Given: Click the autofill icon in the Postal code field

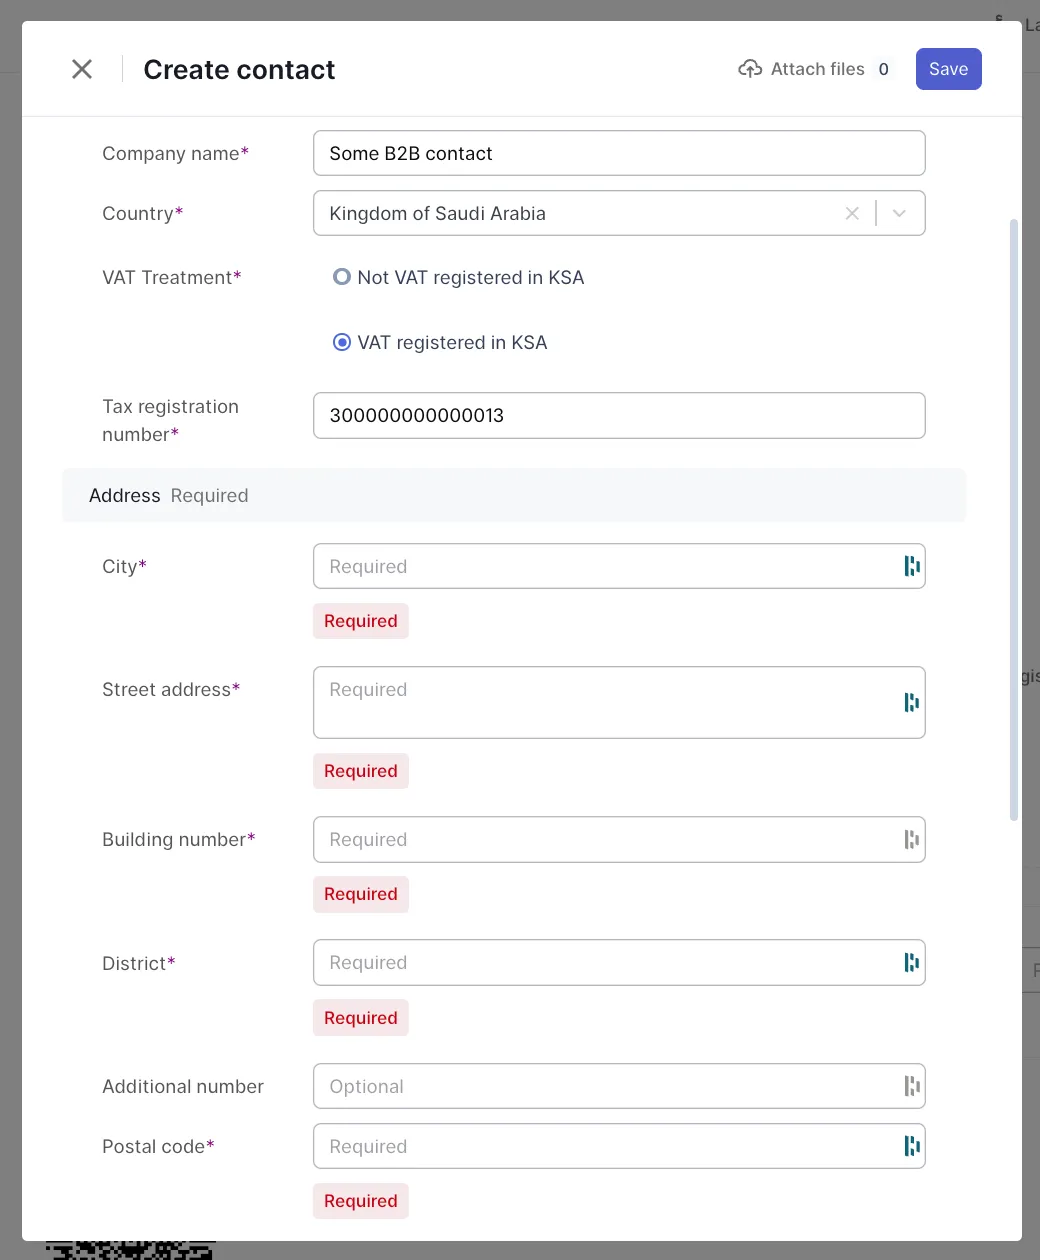Looking at the screenshot, I should pyautogui.click(x=911, y=1146).
